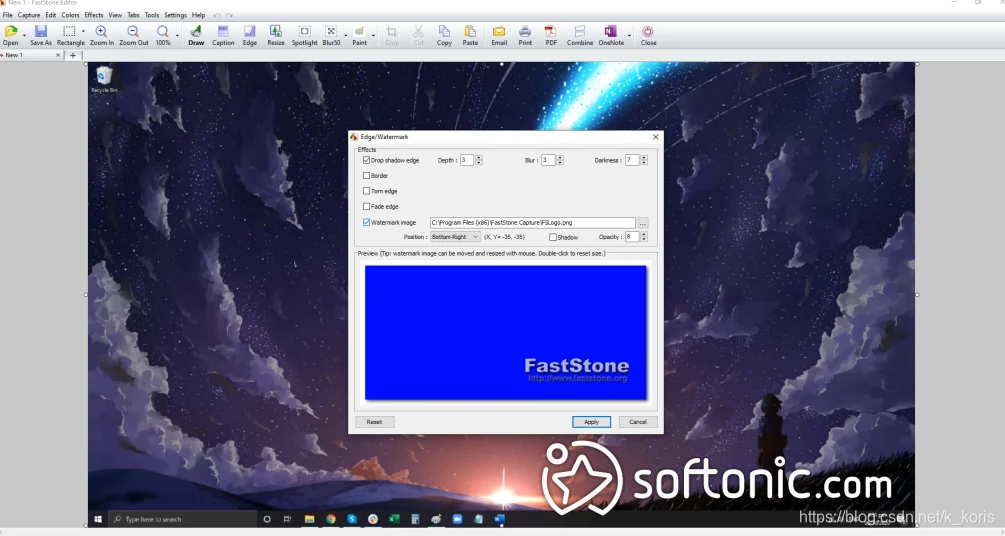Click the Cancel button
The height and width of the screenshot is (536, 1005).
(638, 422)
